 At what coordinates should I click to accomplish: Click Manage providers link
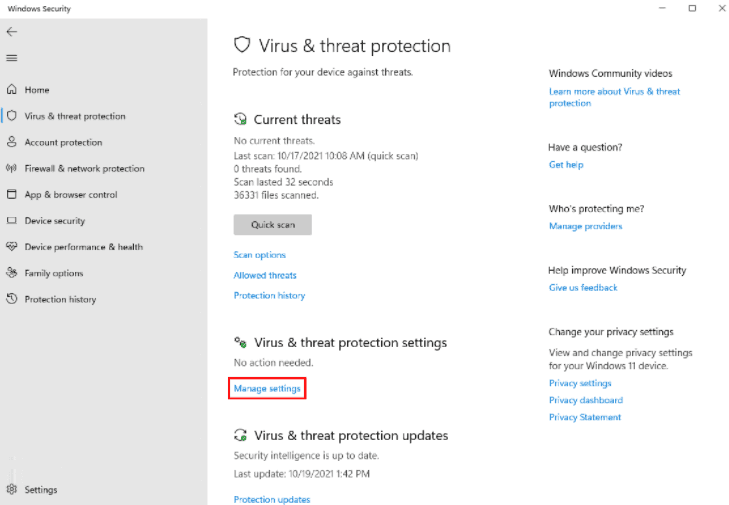(x=585, y=226)
